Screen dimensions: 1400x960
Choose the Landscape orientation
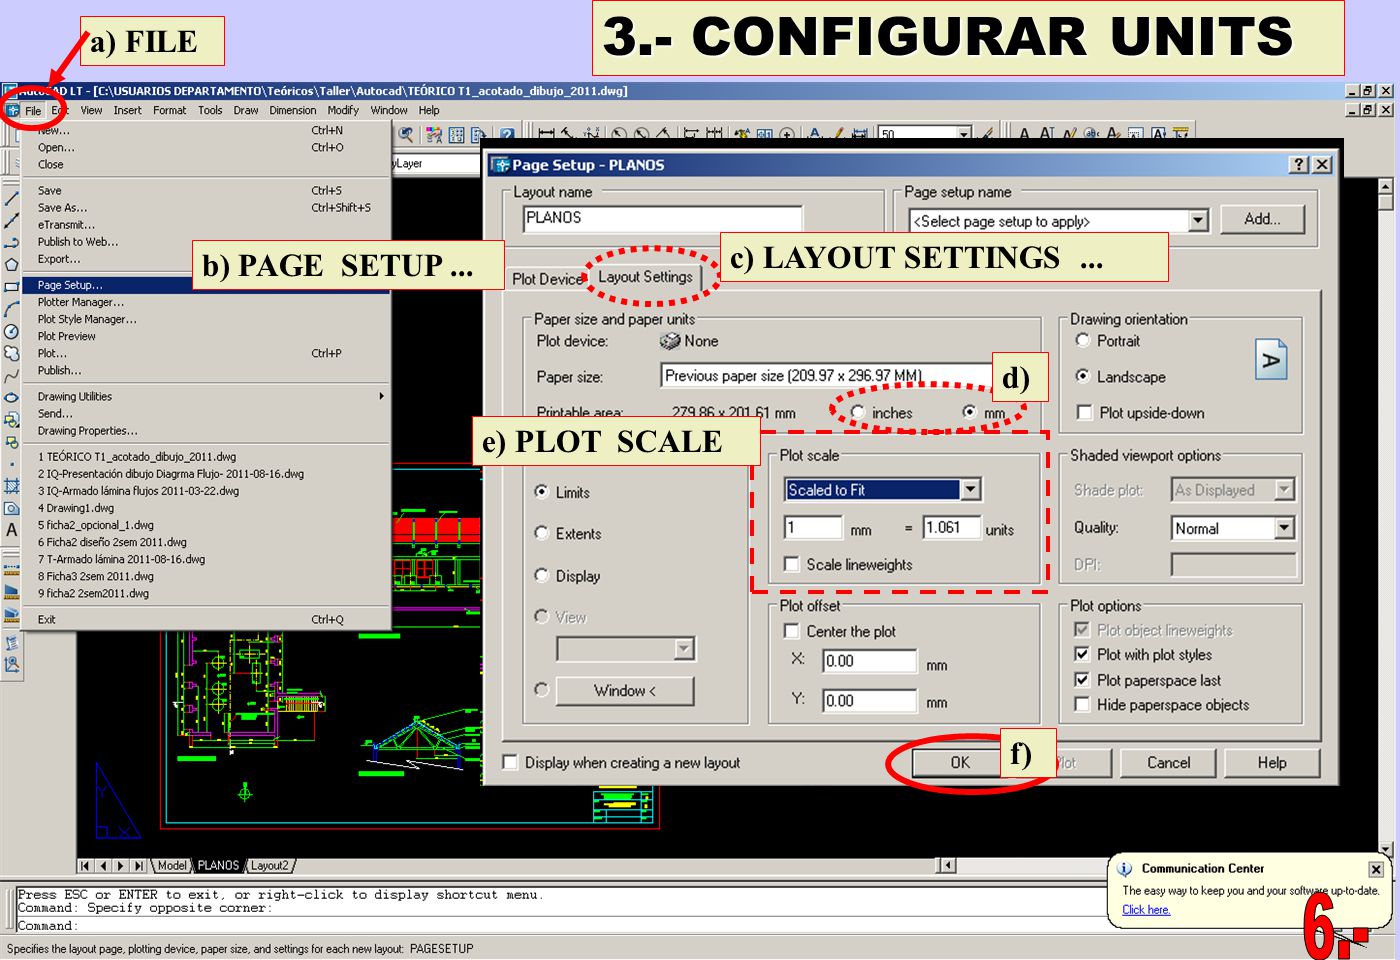(1082, 377)
